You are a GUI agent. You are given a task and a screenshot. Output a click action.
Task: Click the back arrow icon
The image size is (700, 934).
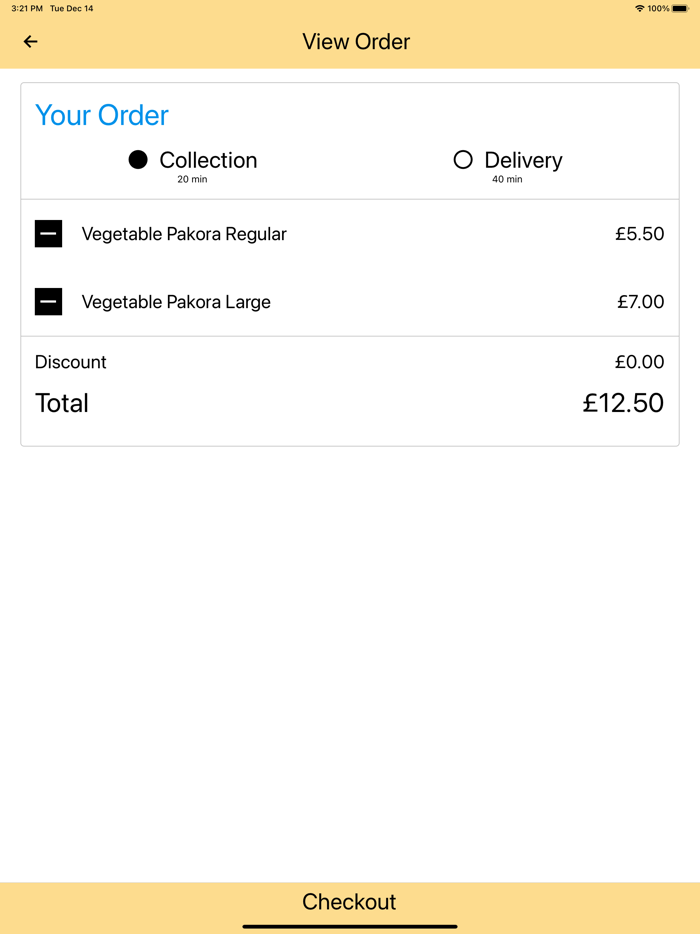click(x=30, y=41)
